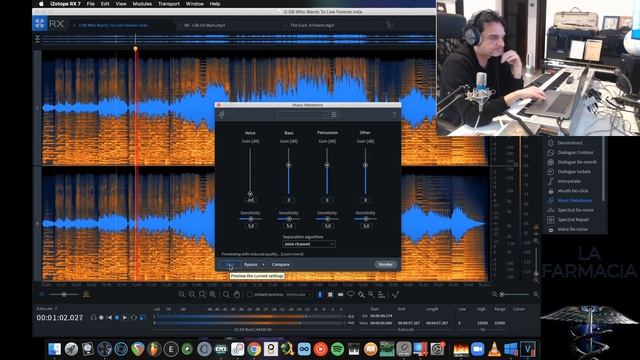Click the zoom slider handle at bottom right
The image size is (640, 360).
click(502, 294)
